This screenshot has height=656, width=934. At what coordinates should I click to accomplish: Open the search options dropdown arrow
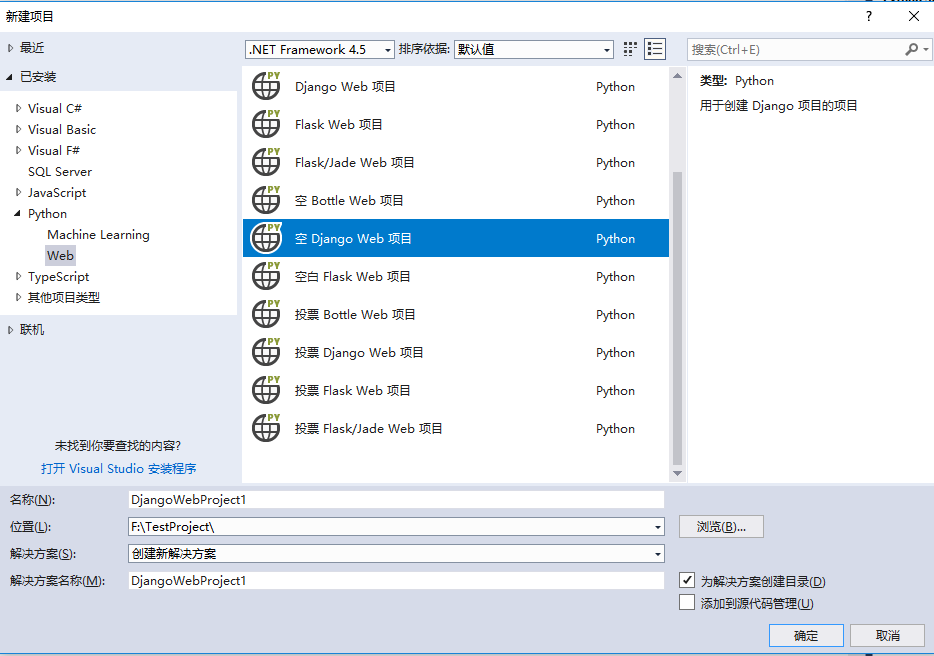(925, 49)
